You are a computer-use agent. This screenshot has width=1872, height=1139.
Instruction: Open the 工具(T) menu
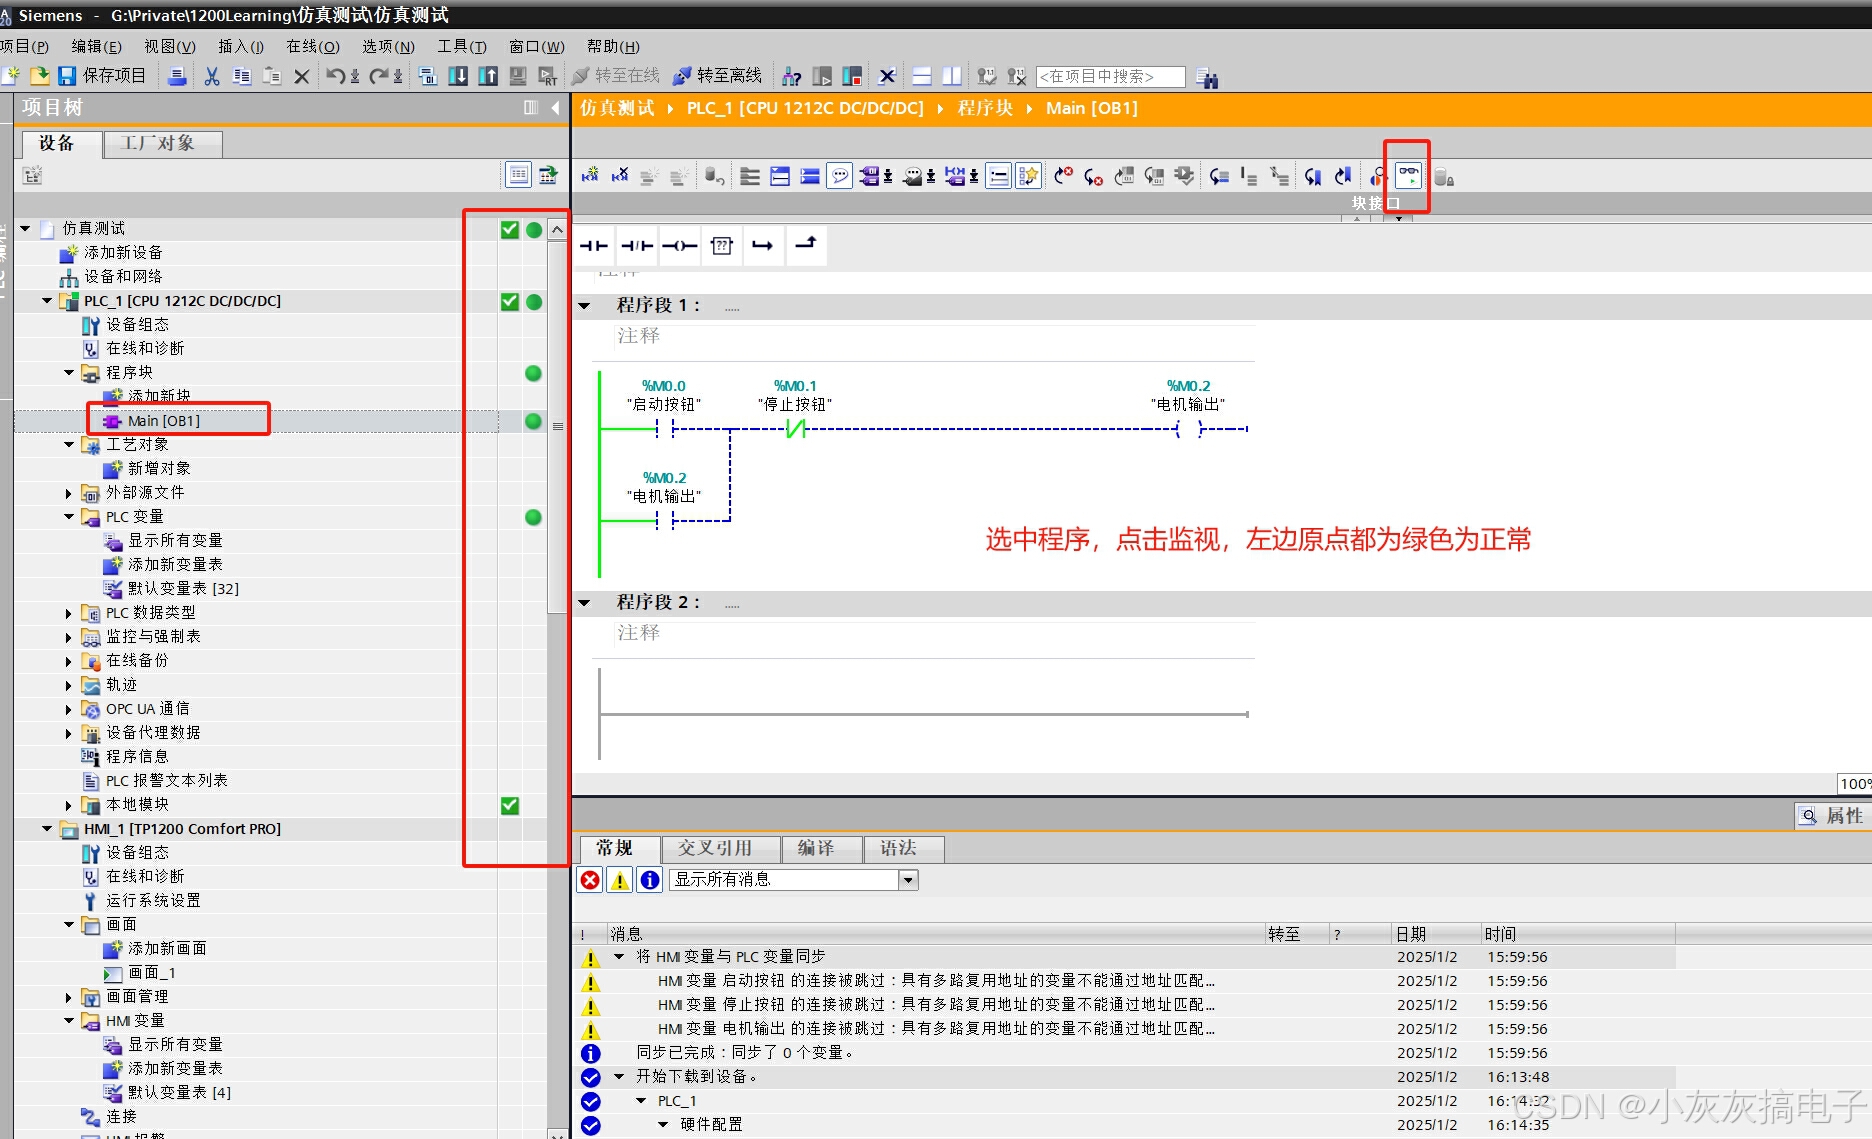[x=461, y=46]
